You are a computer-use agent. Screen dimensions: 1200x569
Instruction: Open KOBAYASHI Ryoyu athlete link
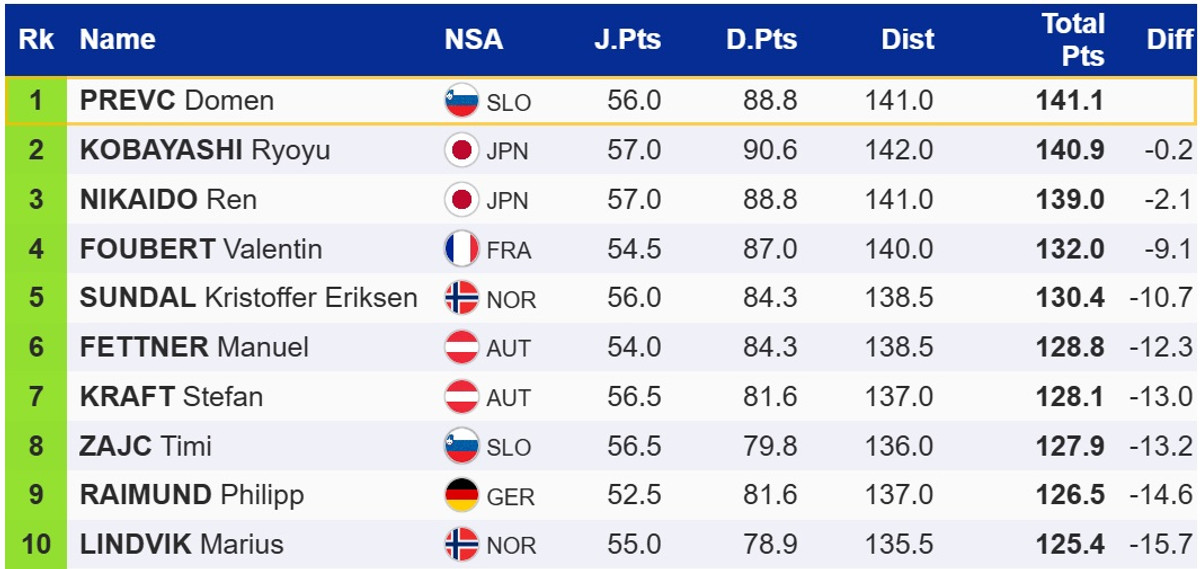tap(205, 150)
